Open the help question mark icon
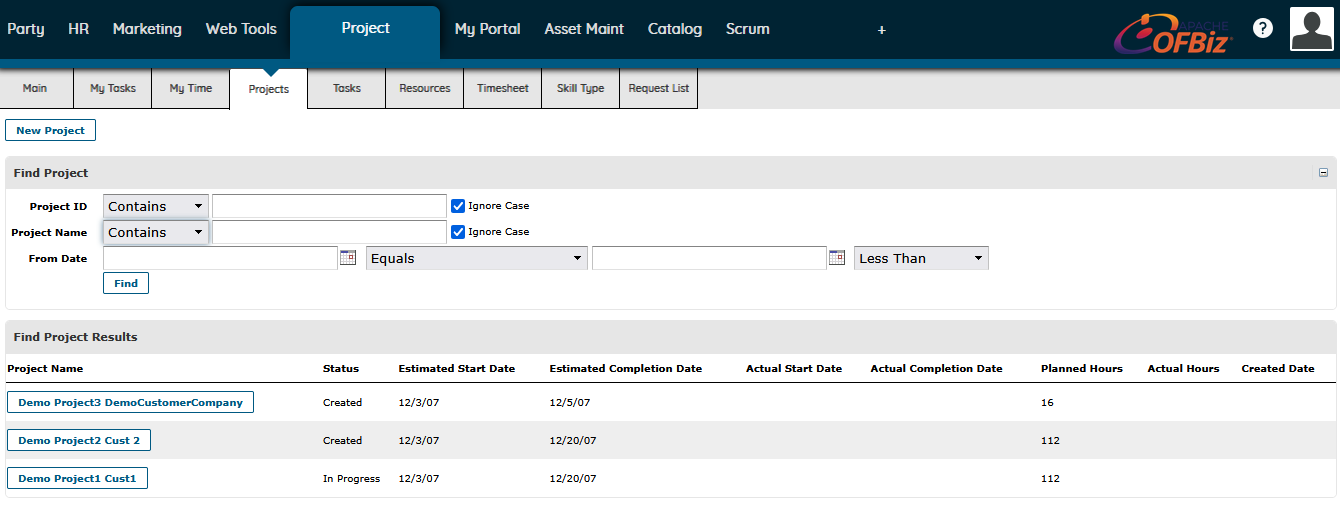 [1263, 29]
